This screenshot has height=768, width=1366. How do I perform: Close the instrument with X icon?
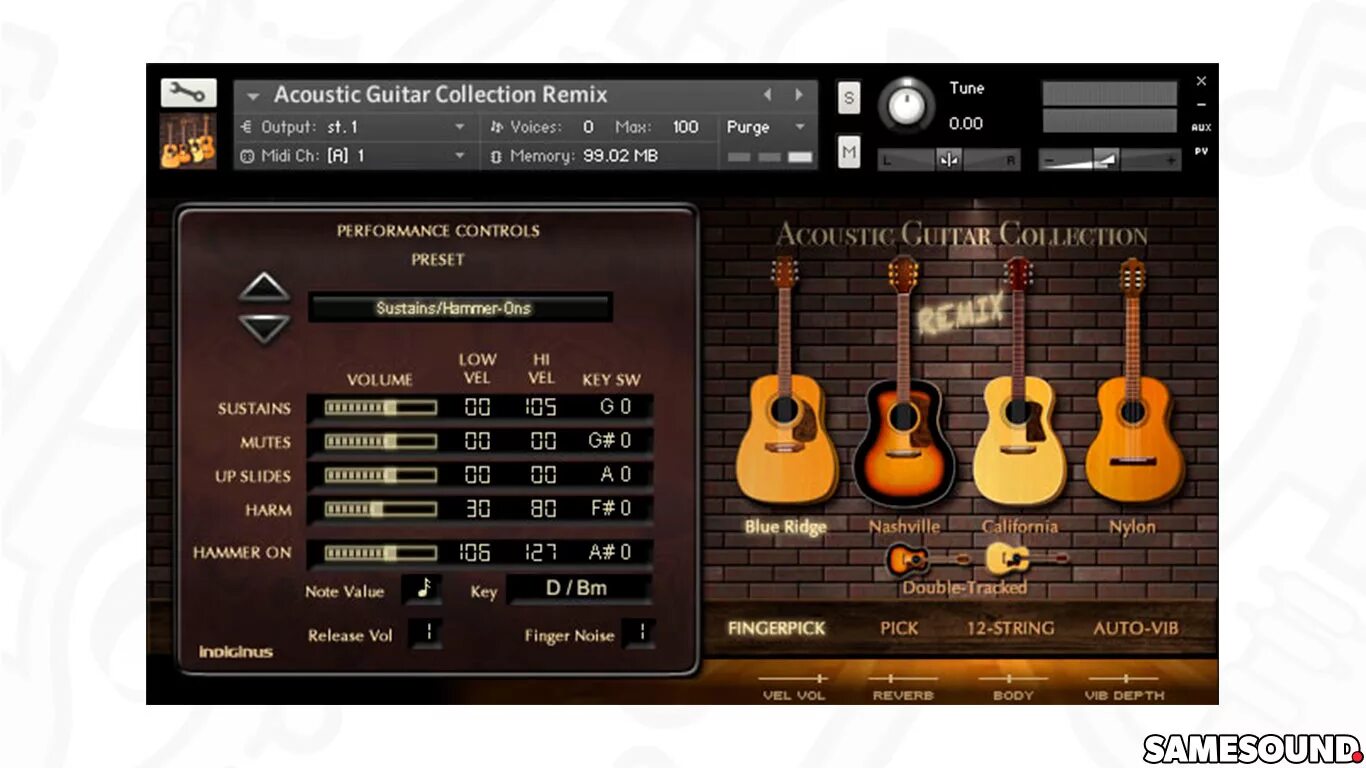point(1201,81)
